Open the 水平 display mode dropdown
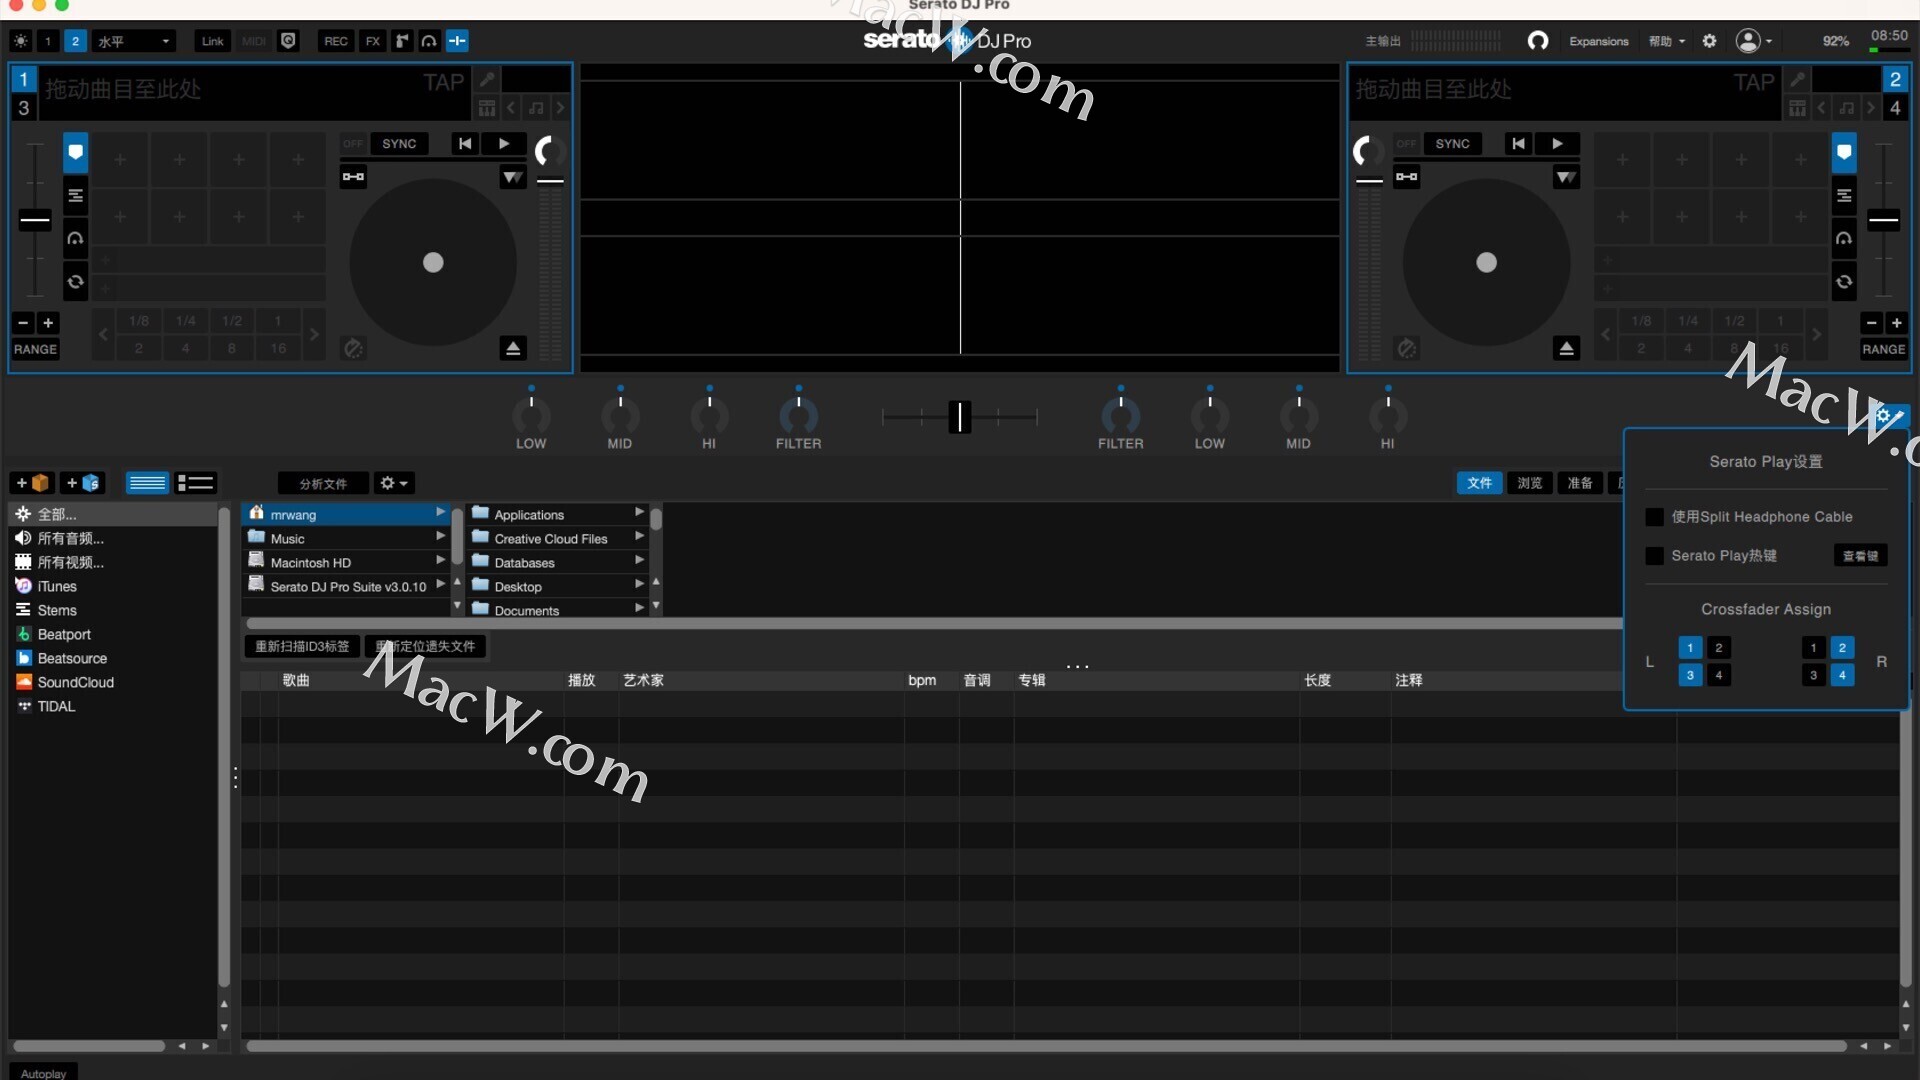Image resolution: width=1920 pixels, height=1080 pixels. pos(134,41)
